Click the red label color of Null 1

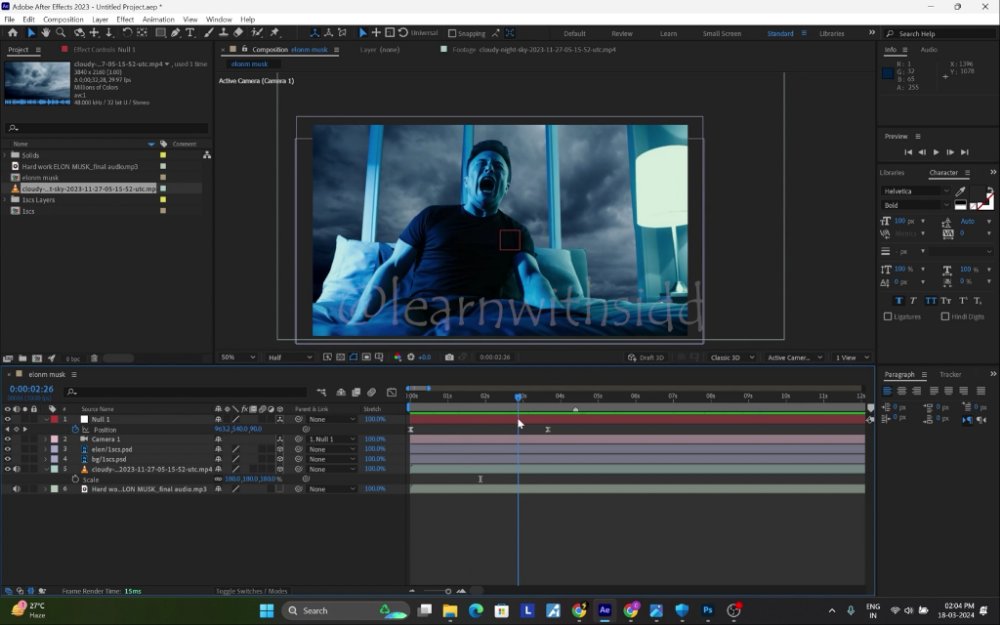click(55, 419)
